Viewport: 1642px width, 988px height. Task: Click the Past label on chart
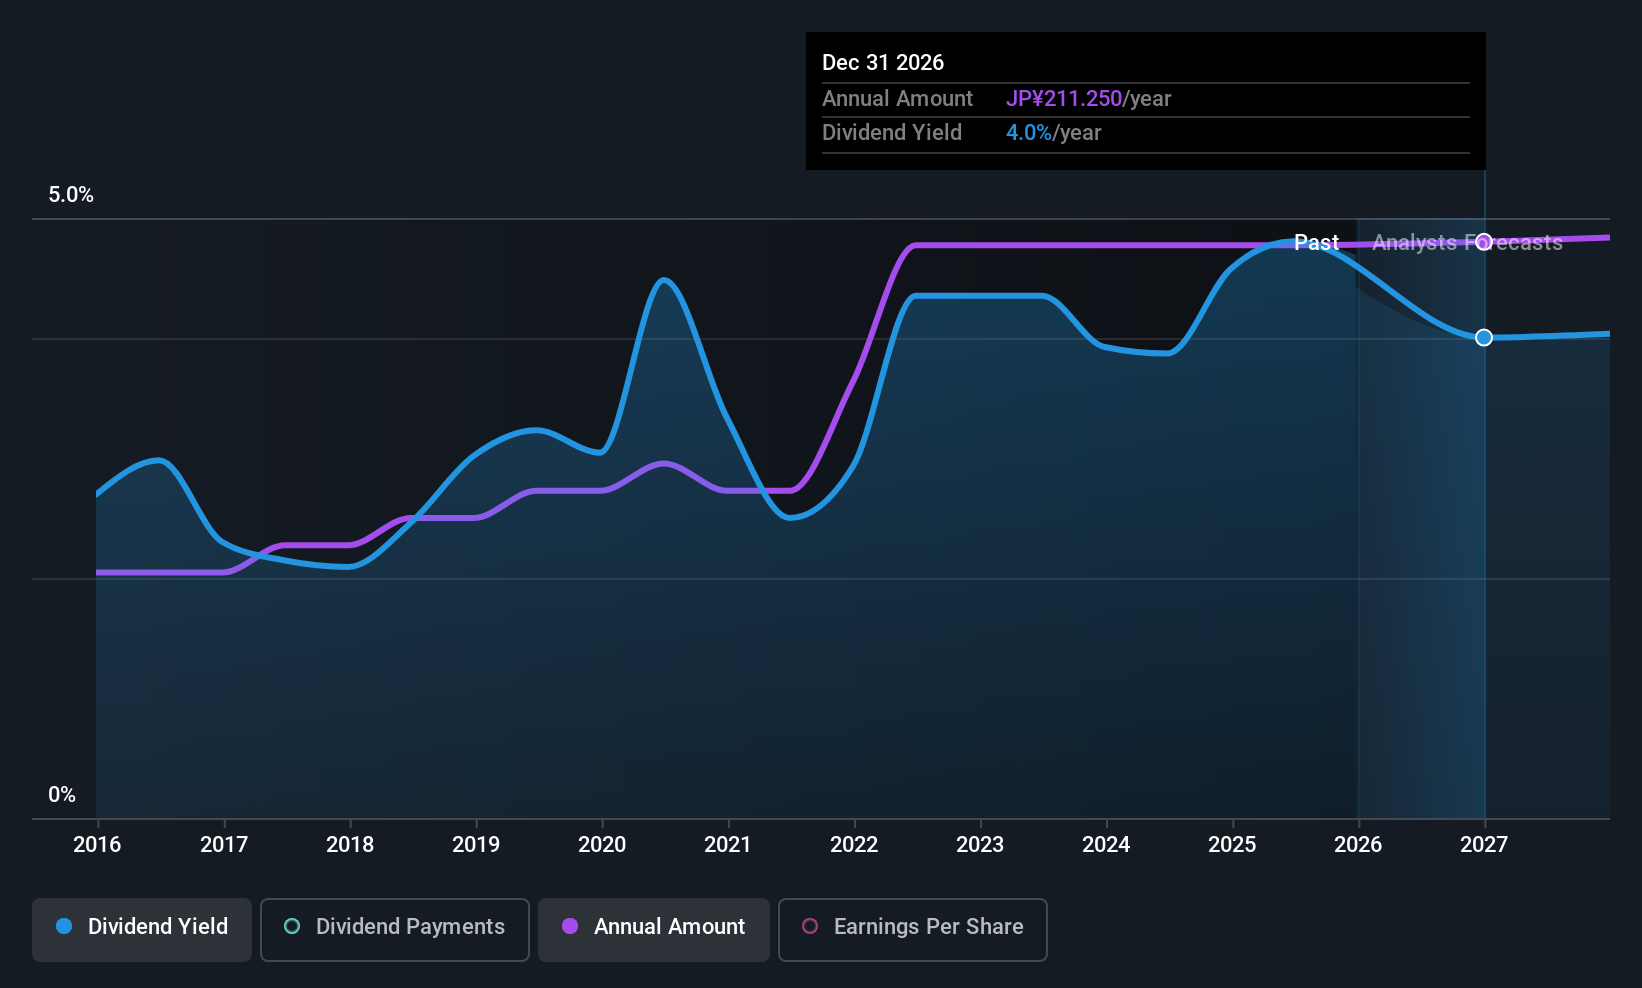pos(1316,243)
